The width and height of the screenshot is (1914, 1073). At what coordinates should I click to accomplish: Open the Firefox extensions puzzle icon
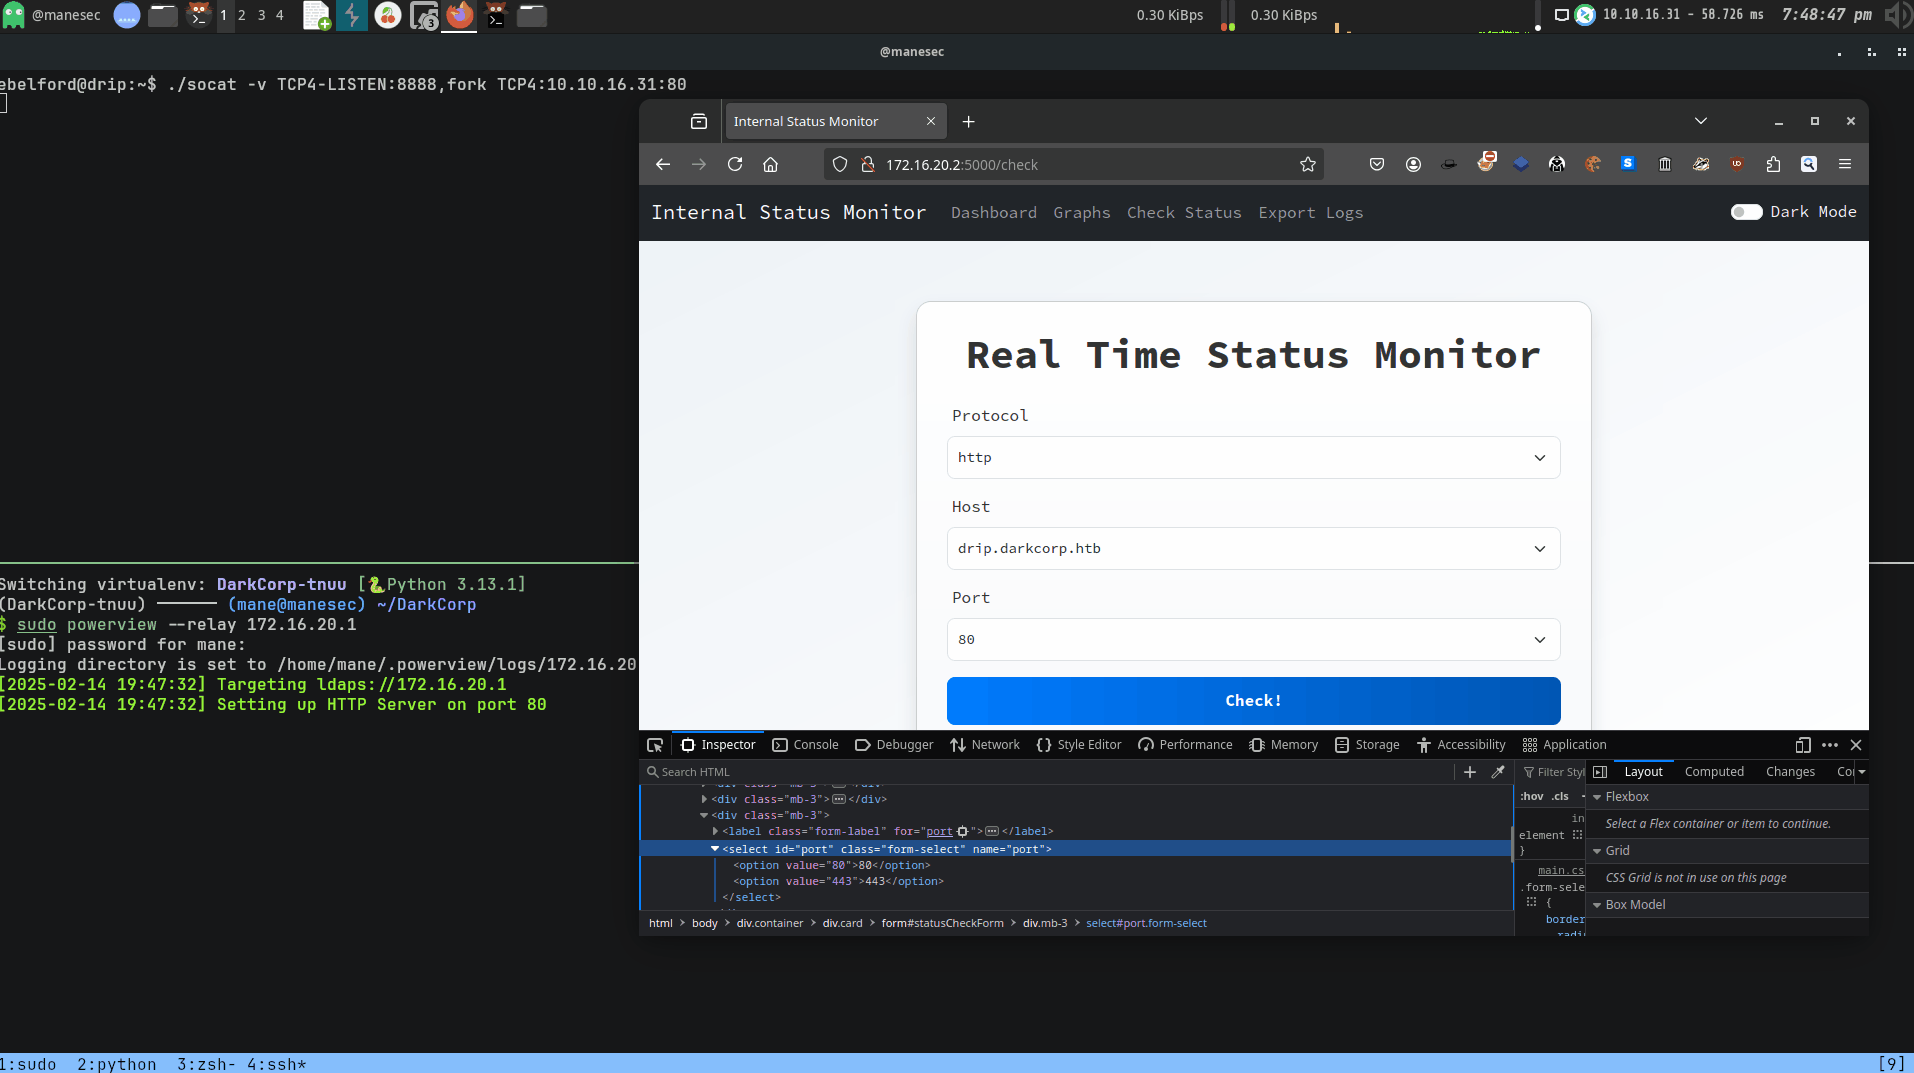[1773, 164]
